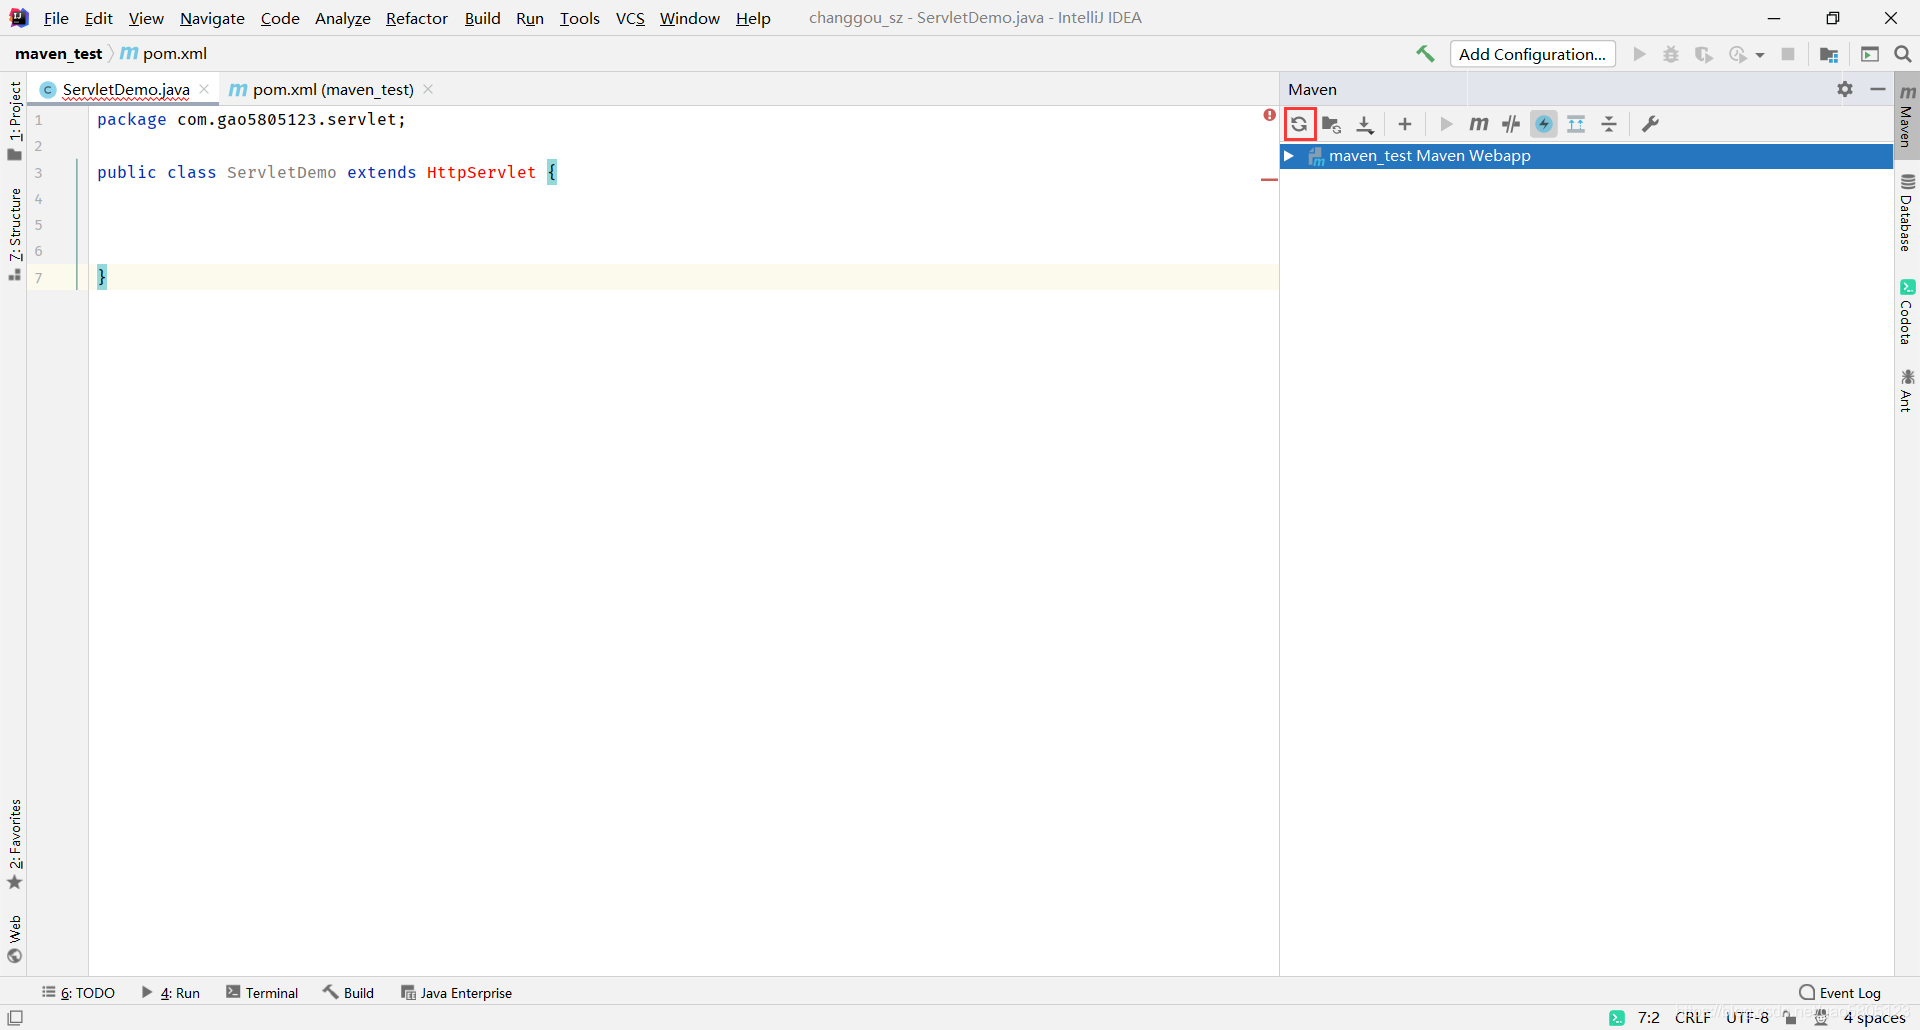Build the project with the hammer icon
The width and height of the screenshot is (1920, 1030).
[x=1425, y=54]
